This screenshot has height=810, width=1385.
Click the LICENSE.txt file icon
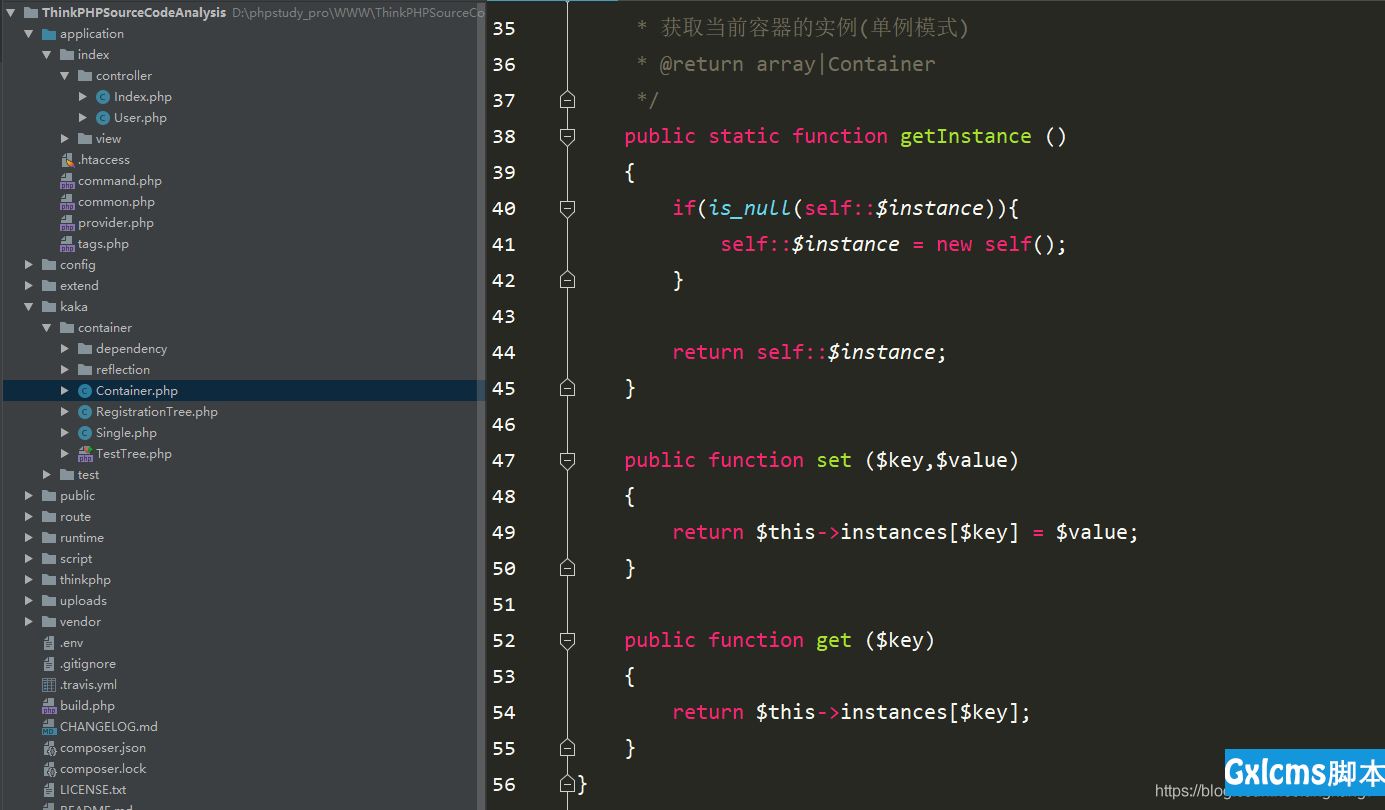[49, 790]
